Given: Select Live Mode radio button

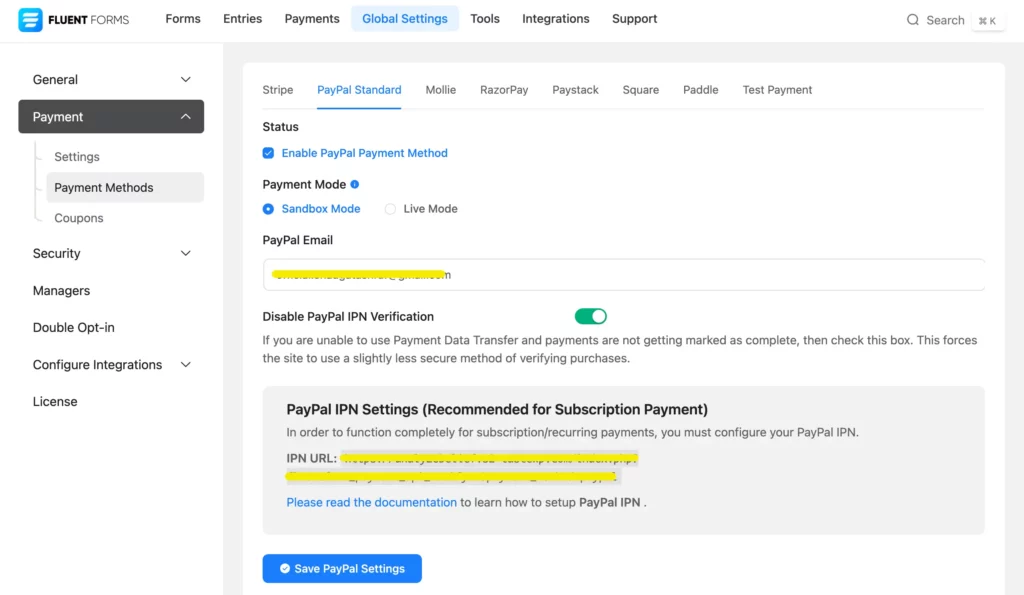Looking at the screenshot, I should 390,209.
